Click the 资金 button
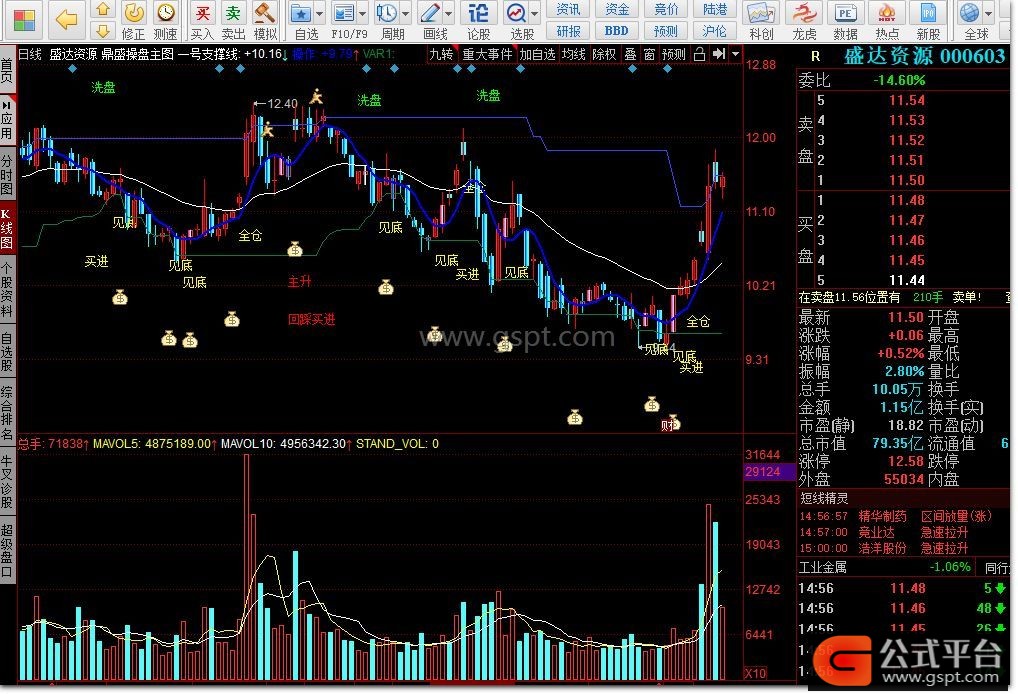The width and height of the screenshot is (1018, 694). [x=617, y=9]
